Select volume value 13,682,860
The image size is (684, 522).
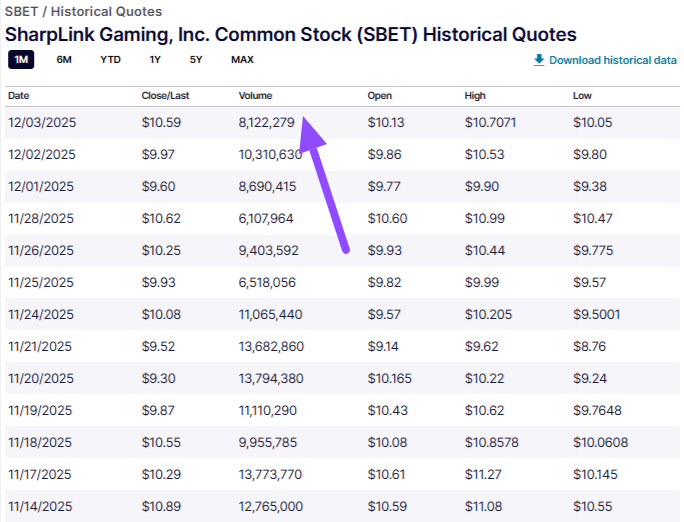[271, 347]
